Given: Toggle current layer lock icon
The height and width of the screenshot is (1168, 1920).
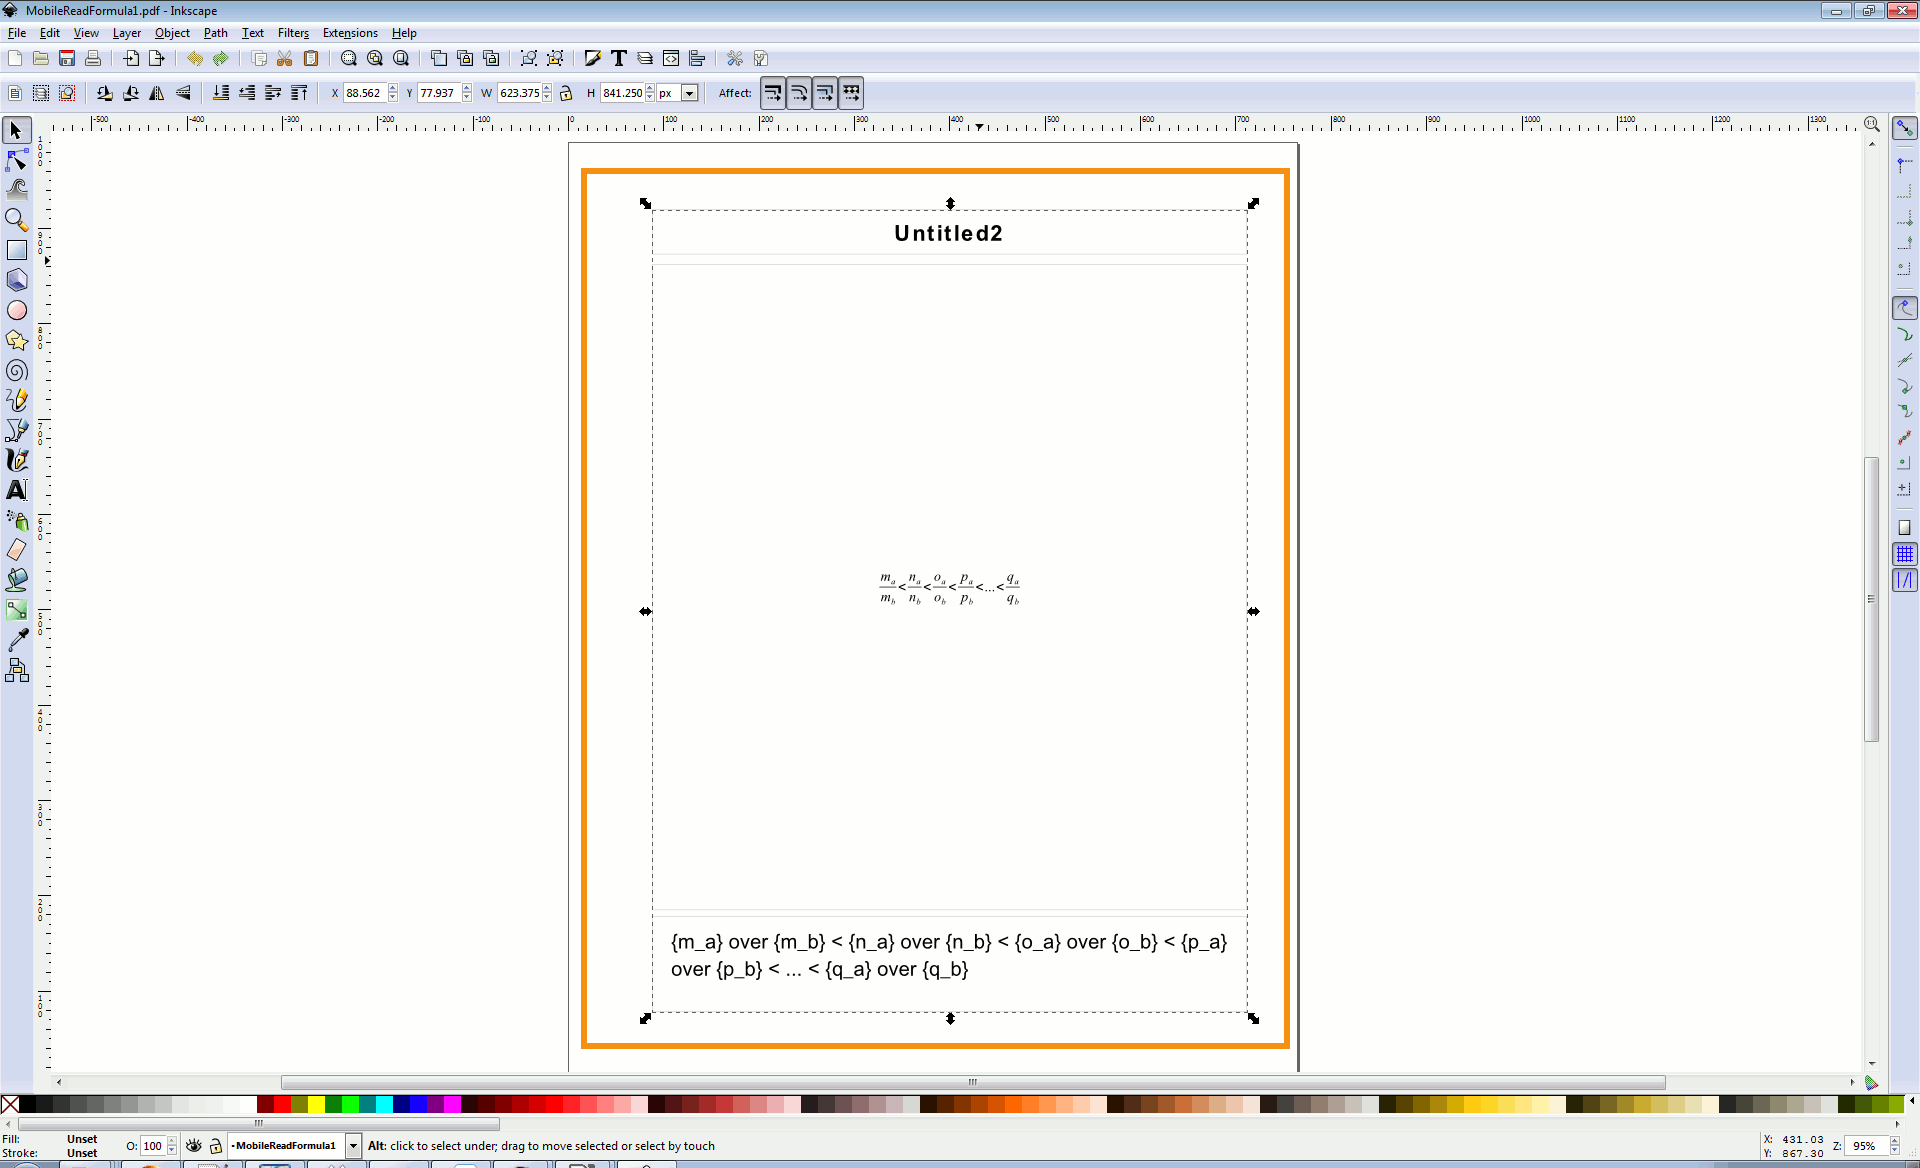Looking at the screenshot, I should pyautogui.click(x=216, y=1146).
